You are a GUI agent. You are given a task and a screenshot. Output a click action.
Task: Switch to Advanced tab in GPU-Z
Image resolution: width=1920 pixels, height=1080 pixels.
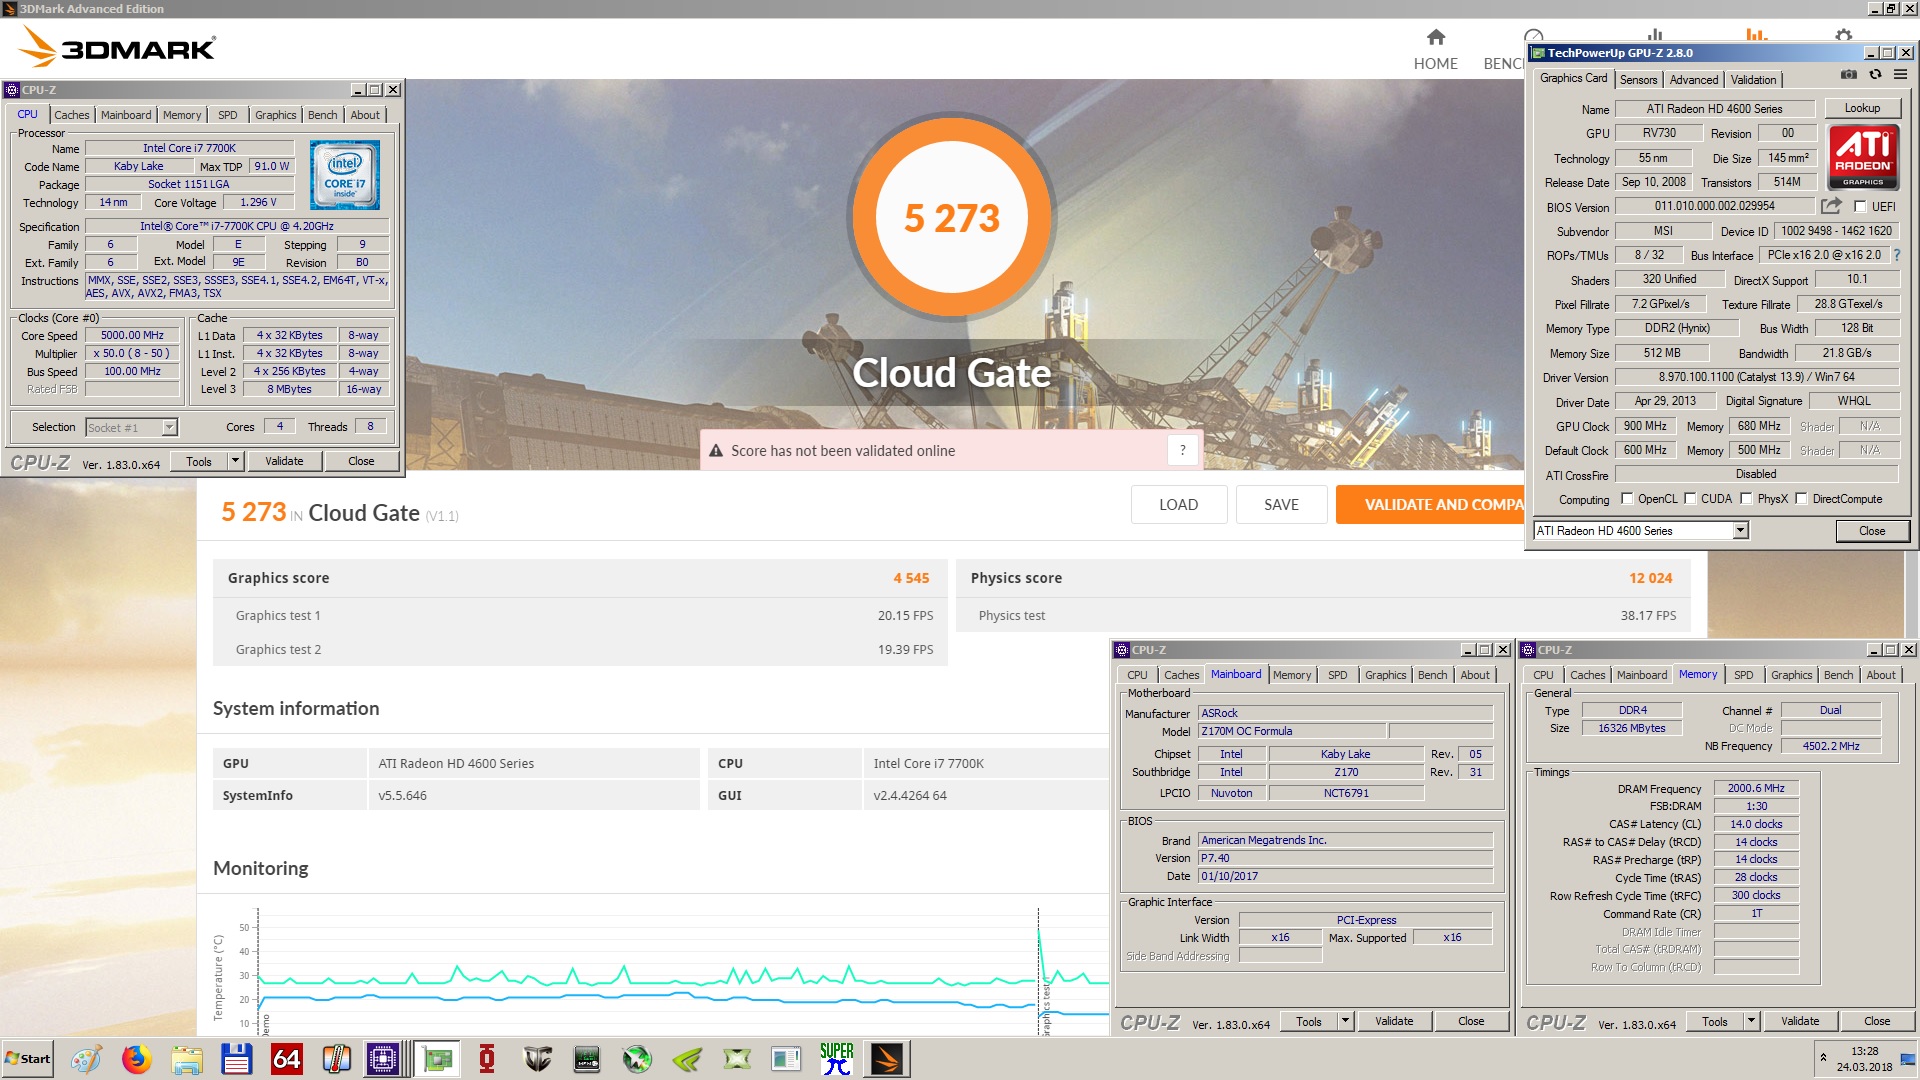click(1694, 80)
